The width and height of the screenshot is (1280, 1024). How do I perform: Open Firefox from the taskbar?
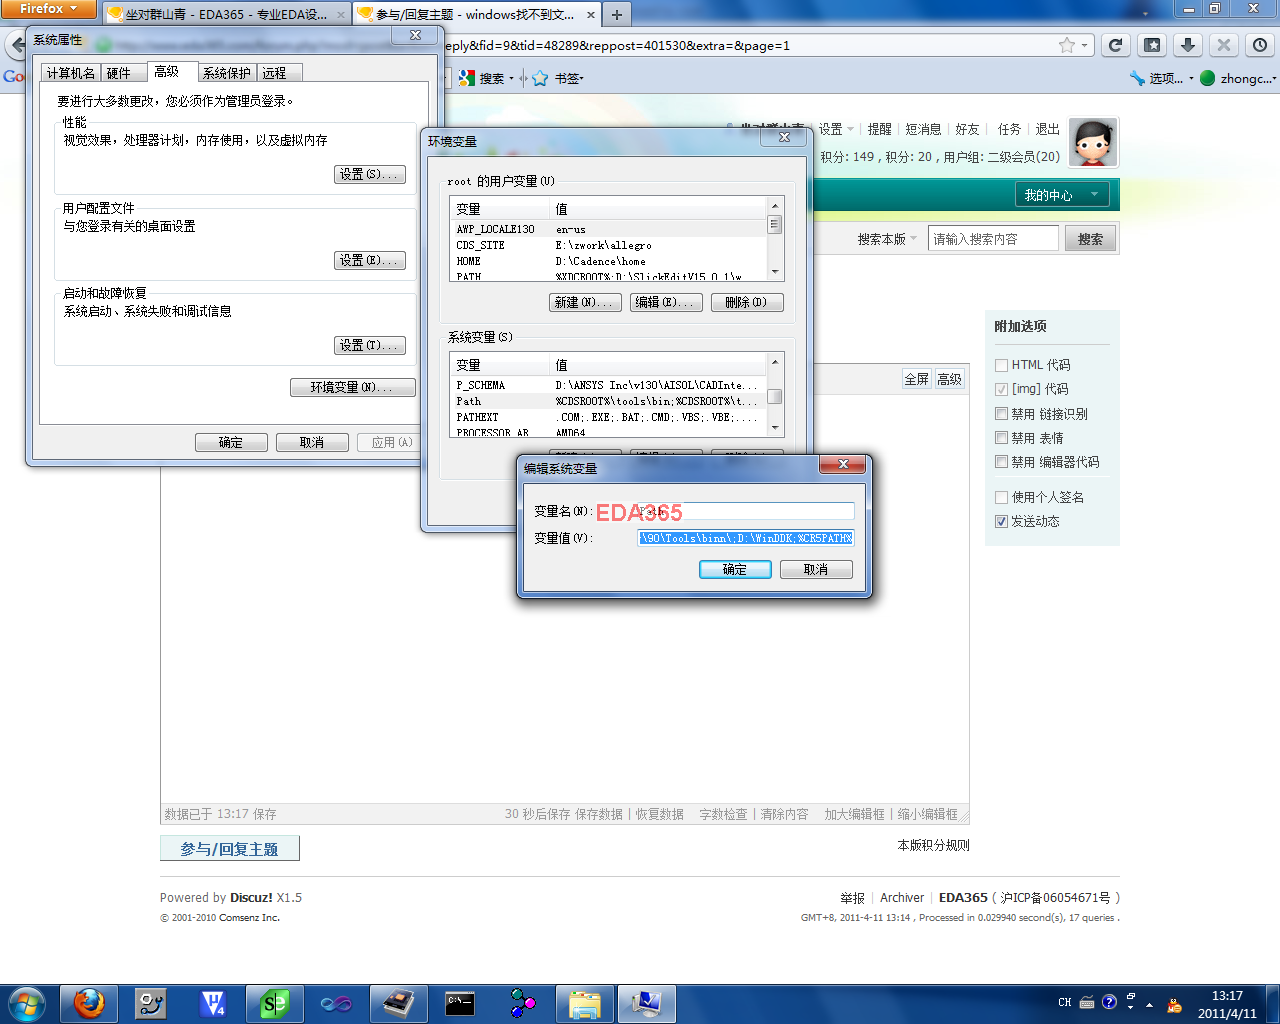[89, 1003]
